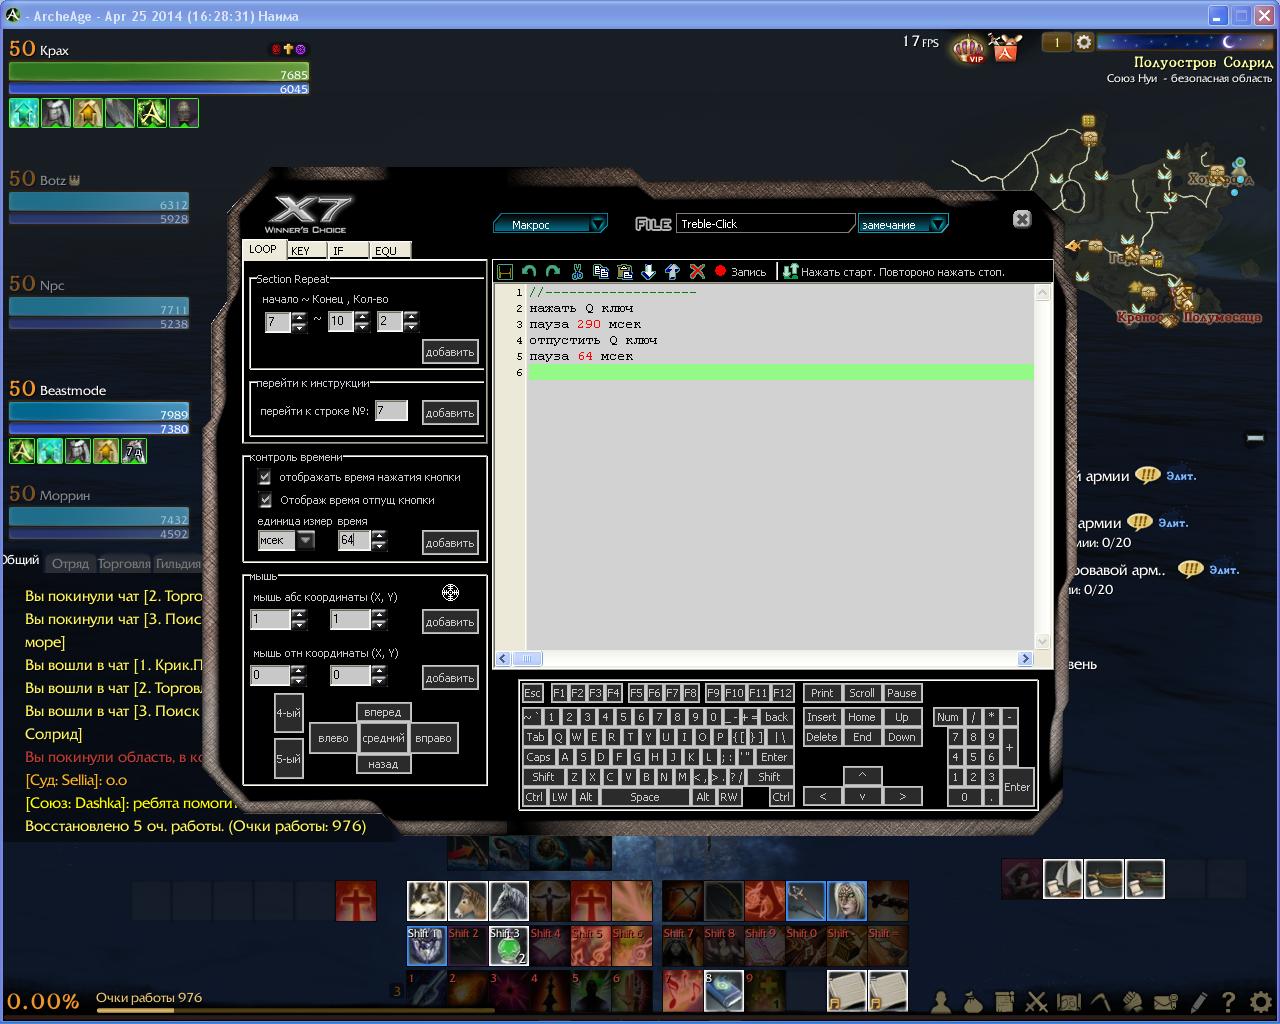This screenshot has height=1024, width=1280.
Task: Click the Space key on virtual keyboard
Action: pyautogui.click(x=645, y=797)
